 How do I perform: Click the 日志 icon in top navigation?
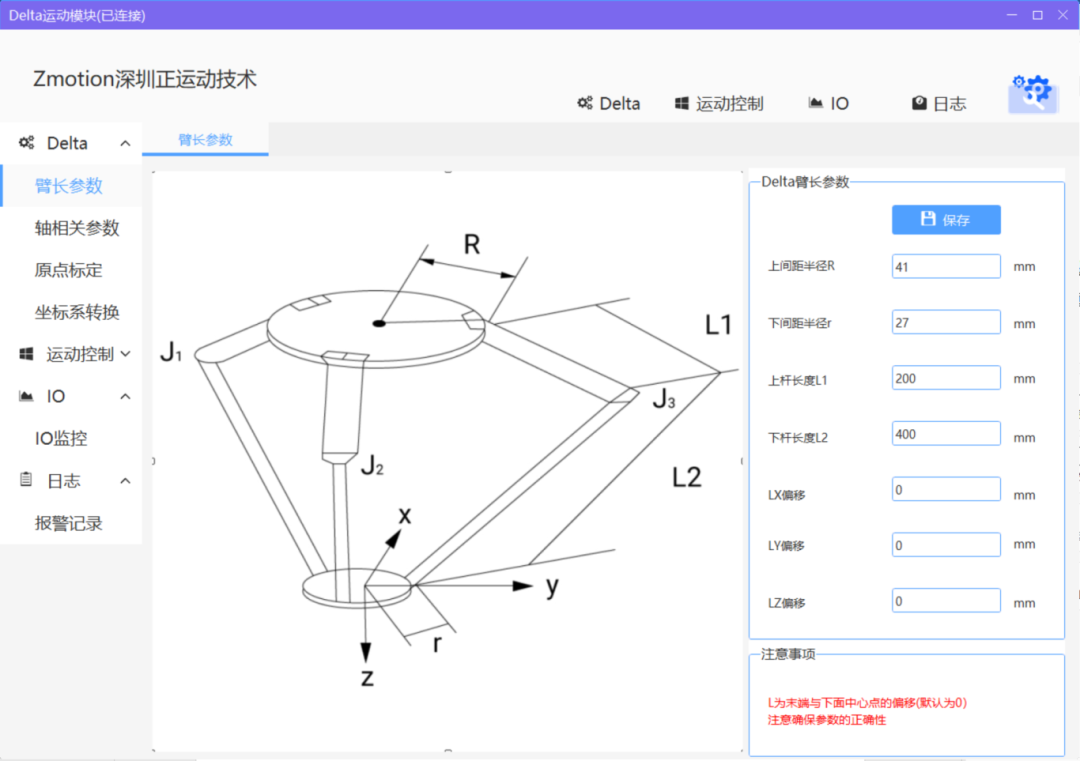click(919, 103)
